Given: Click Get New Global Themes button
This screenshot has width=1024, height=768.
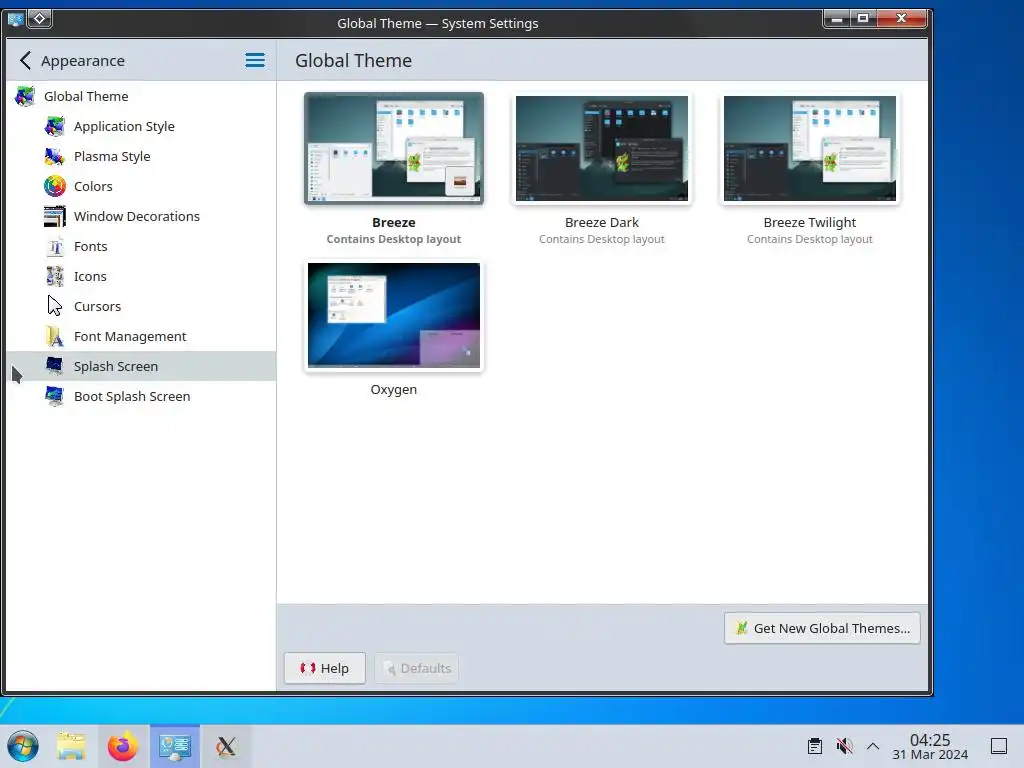Looking at the screenshot, I should 822,628.
